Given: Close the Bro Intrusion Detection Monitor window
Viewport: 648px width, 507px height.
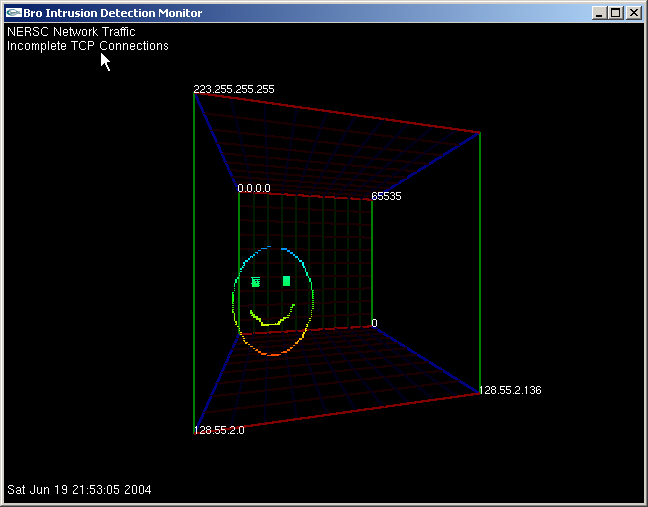Looking at the screenshot, I should (633, 13).
